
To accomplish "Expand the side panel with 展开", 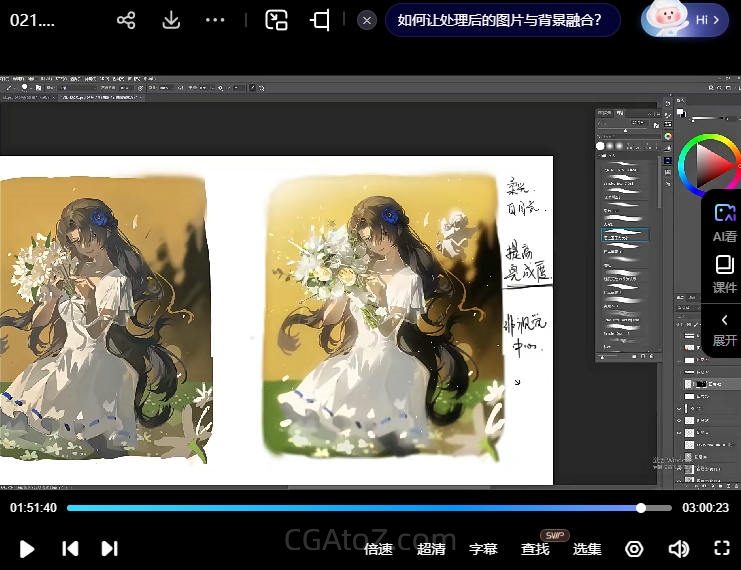I will [724, 329].
